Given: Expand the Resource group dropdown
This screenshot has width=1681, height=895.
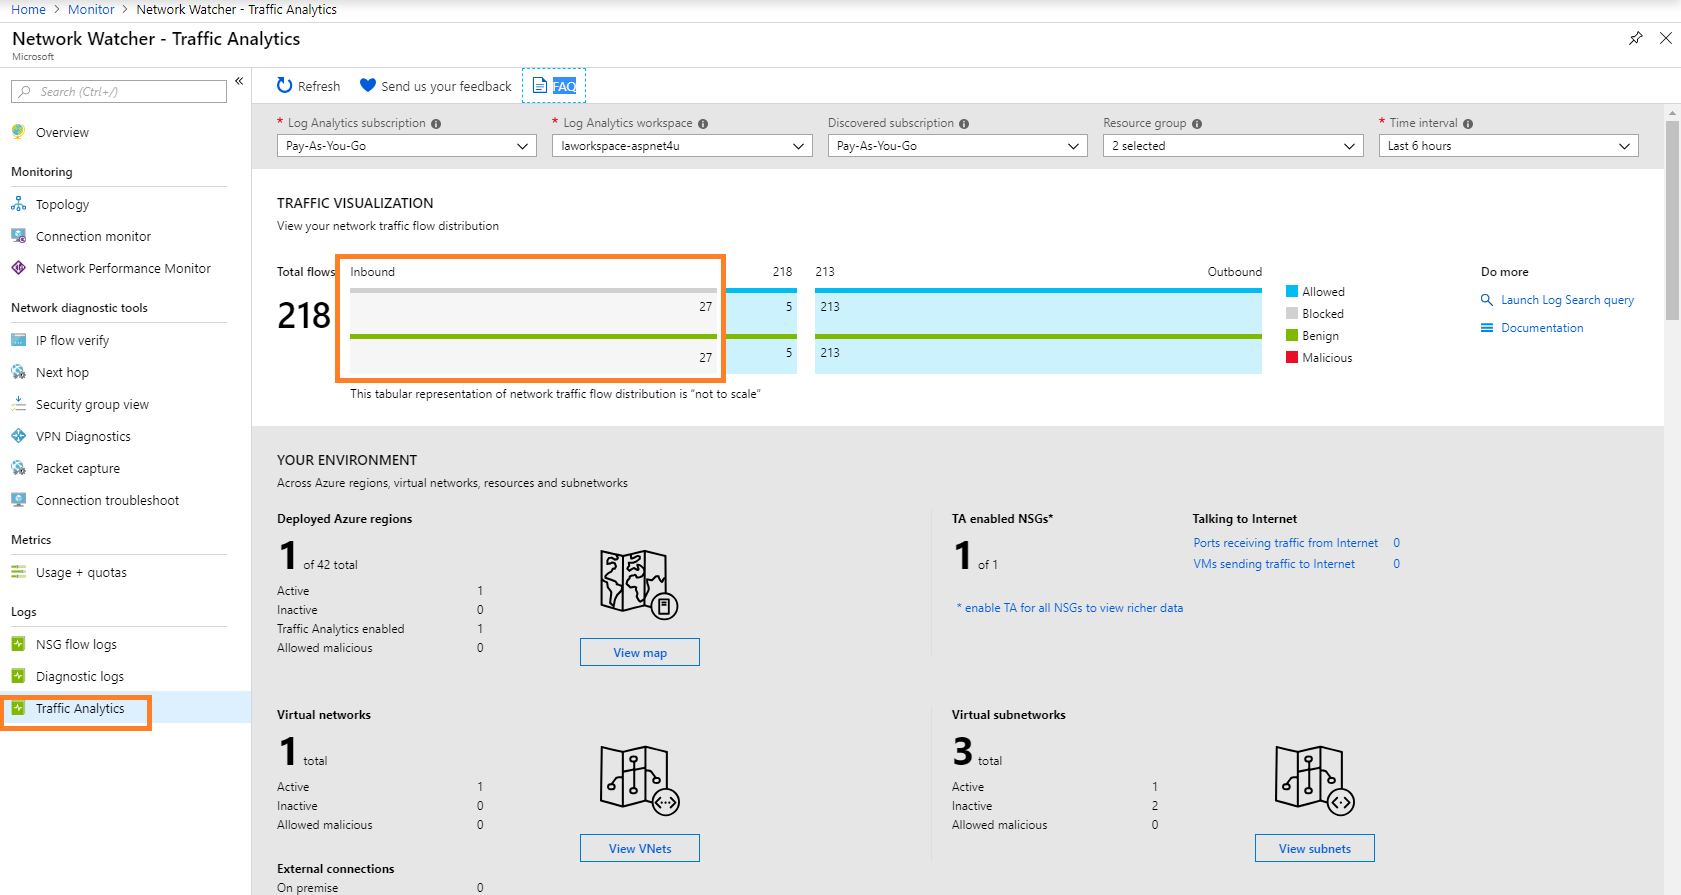Looking at the screenshot, I should (1233, 146).
